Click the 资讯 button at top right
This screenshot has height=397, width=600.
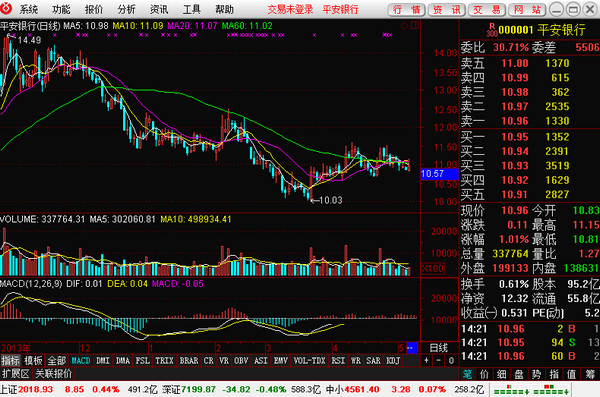point(447,10)
